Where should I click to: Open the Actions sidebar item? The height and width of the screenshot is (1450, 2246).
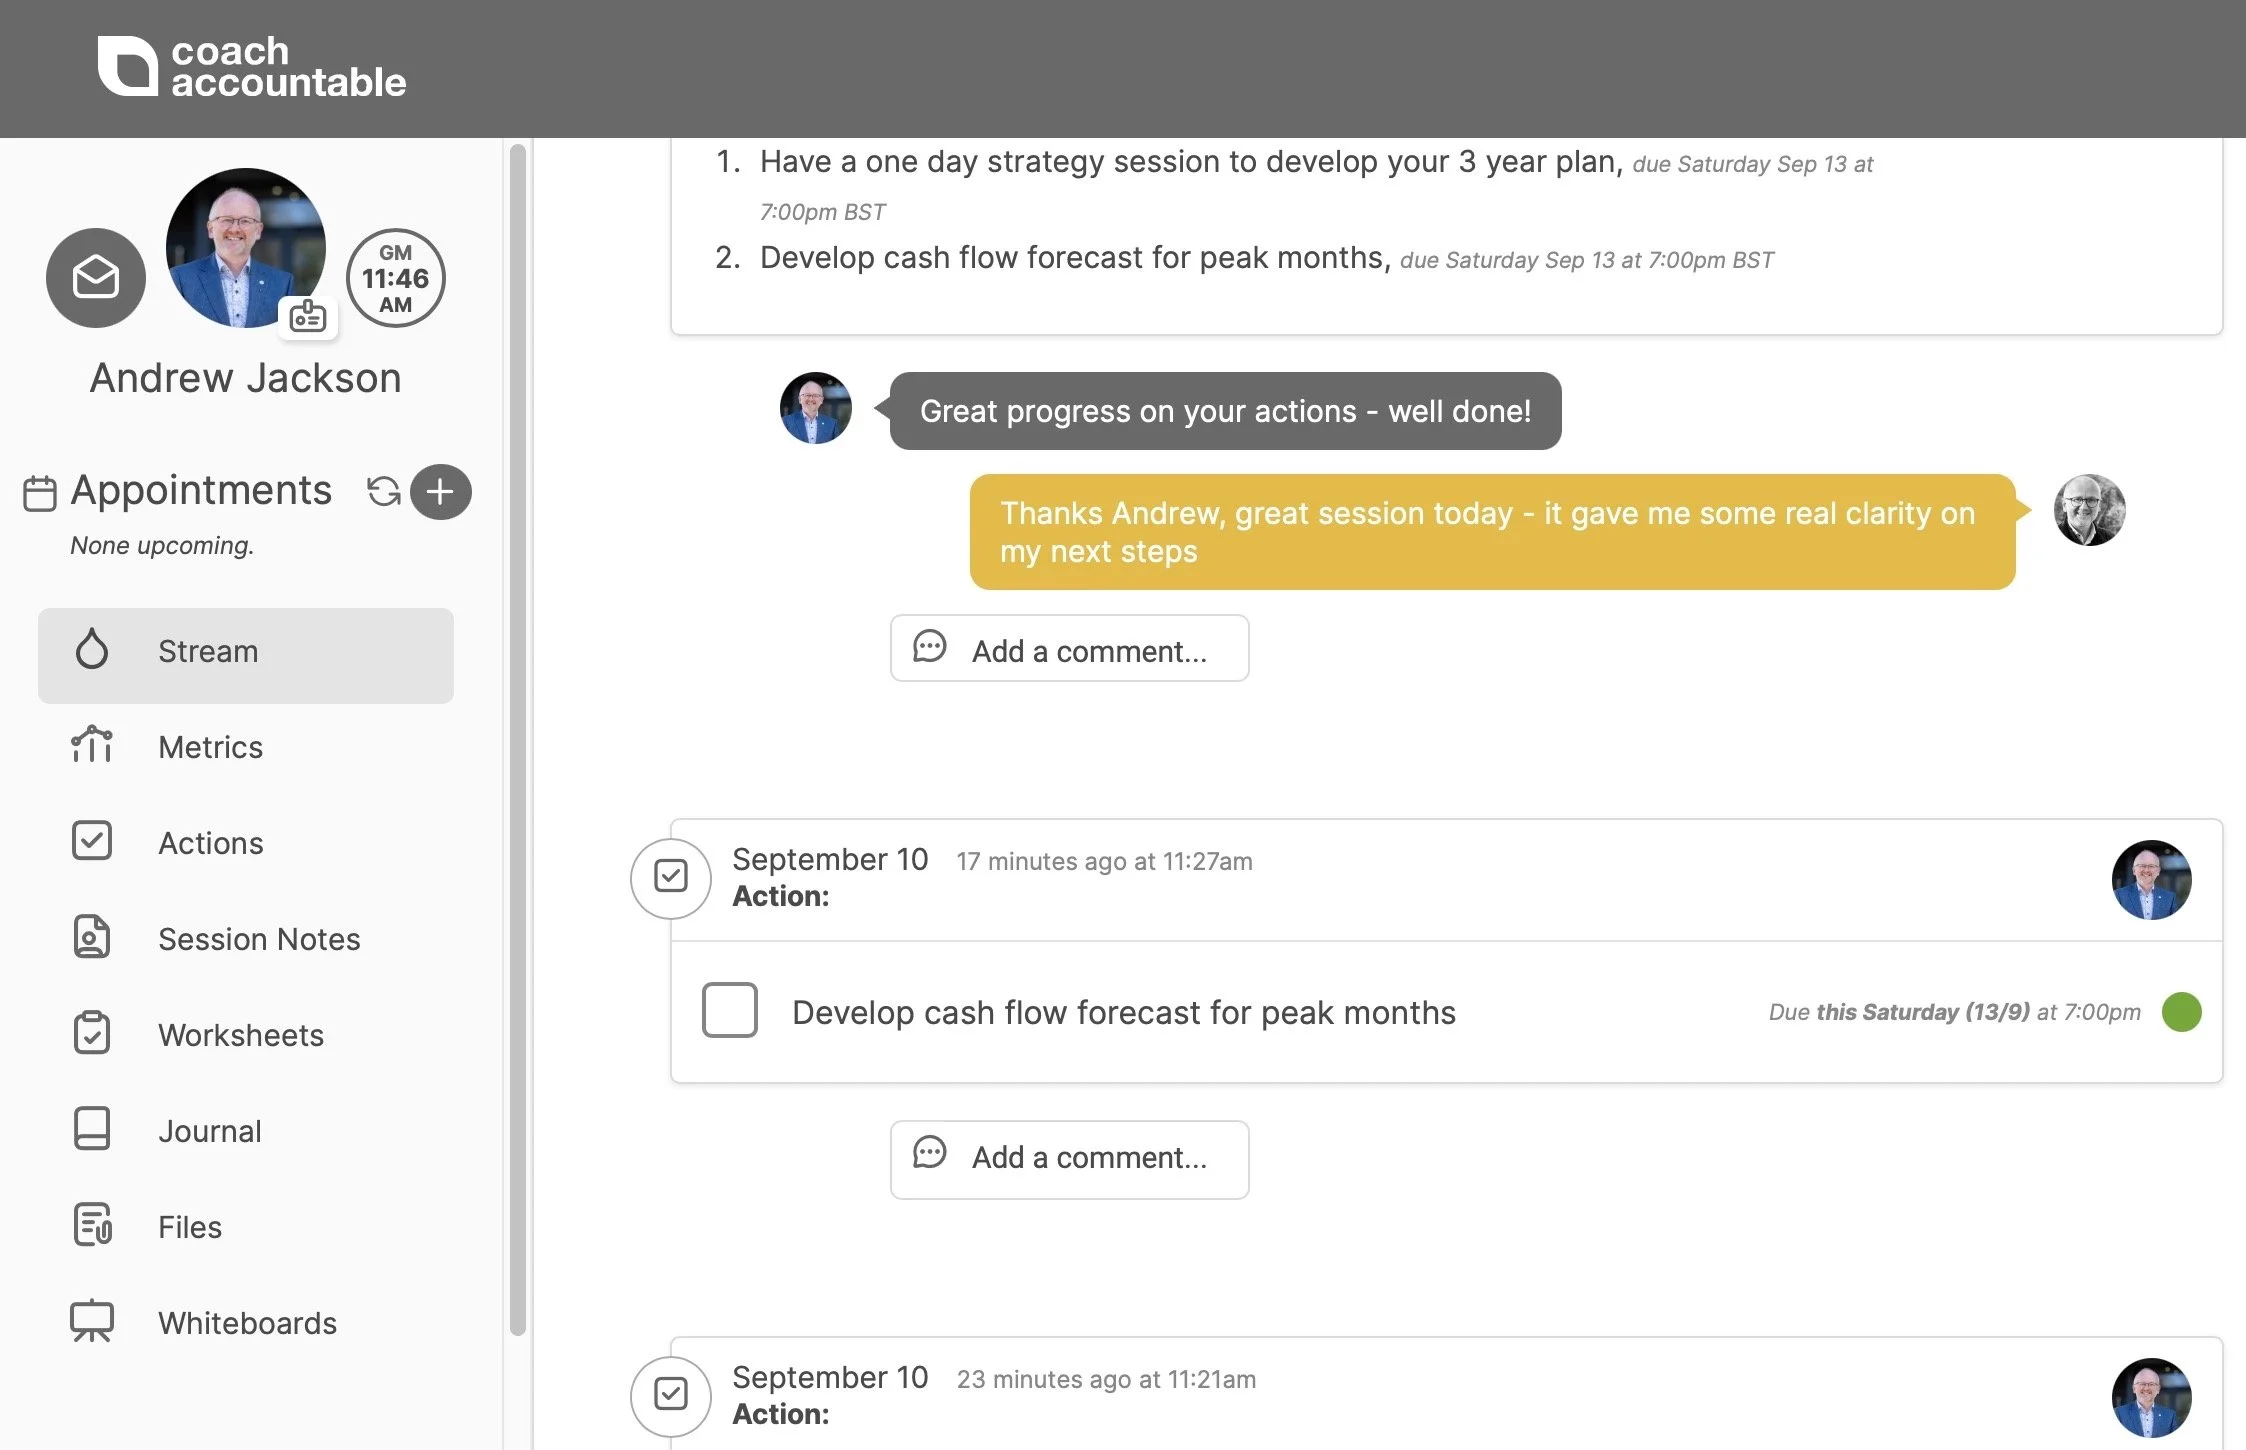tap(210, 843)
